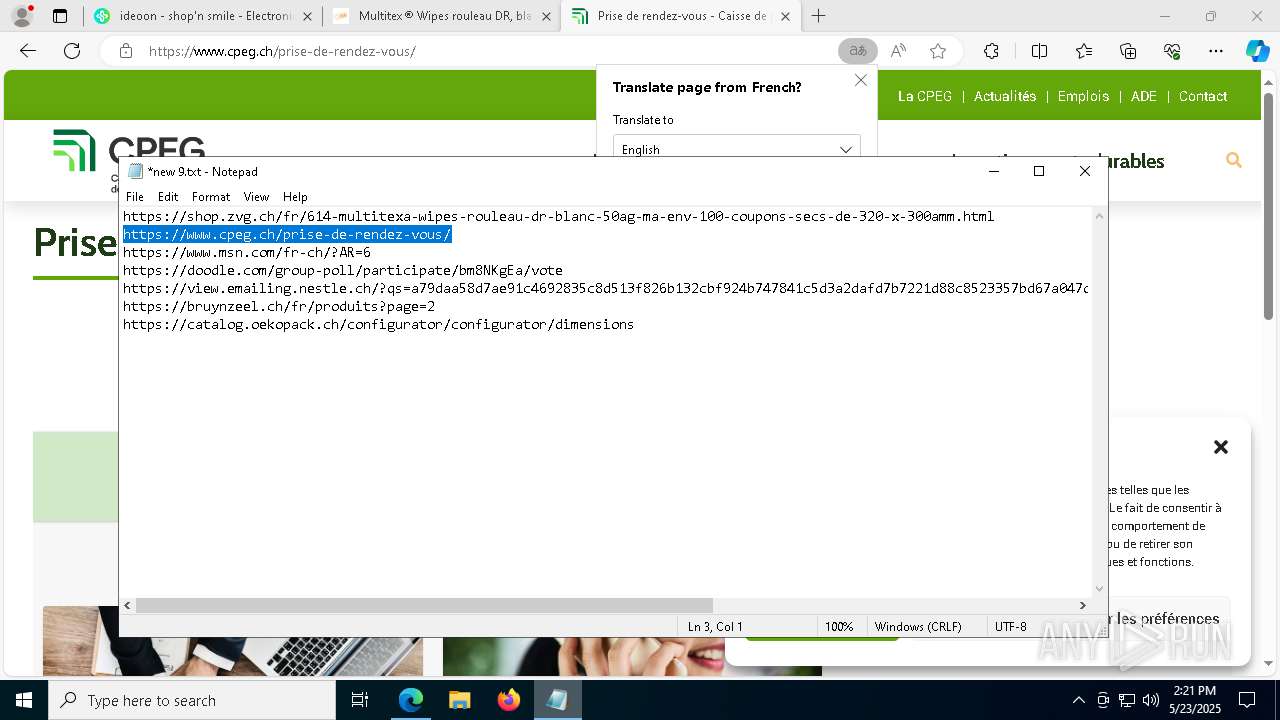This screenshot has width=1280, height=720.
Task: Open the Extensions puzzle icon
Action: coord(991,51)
